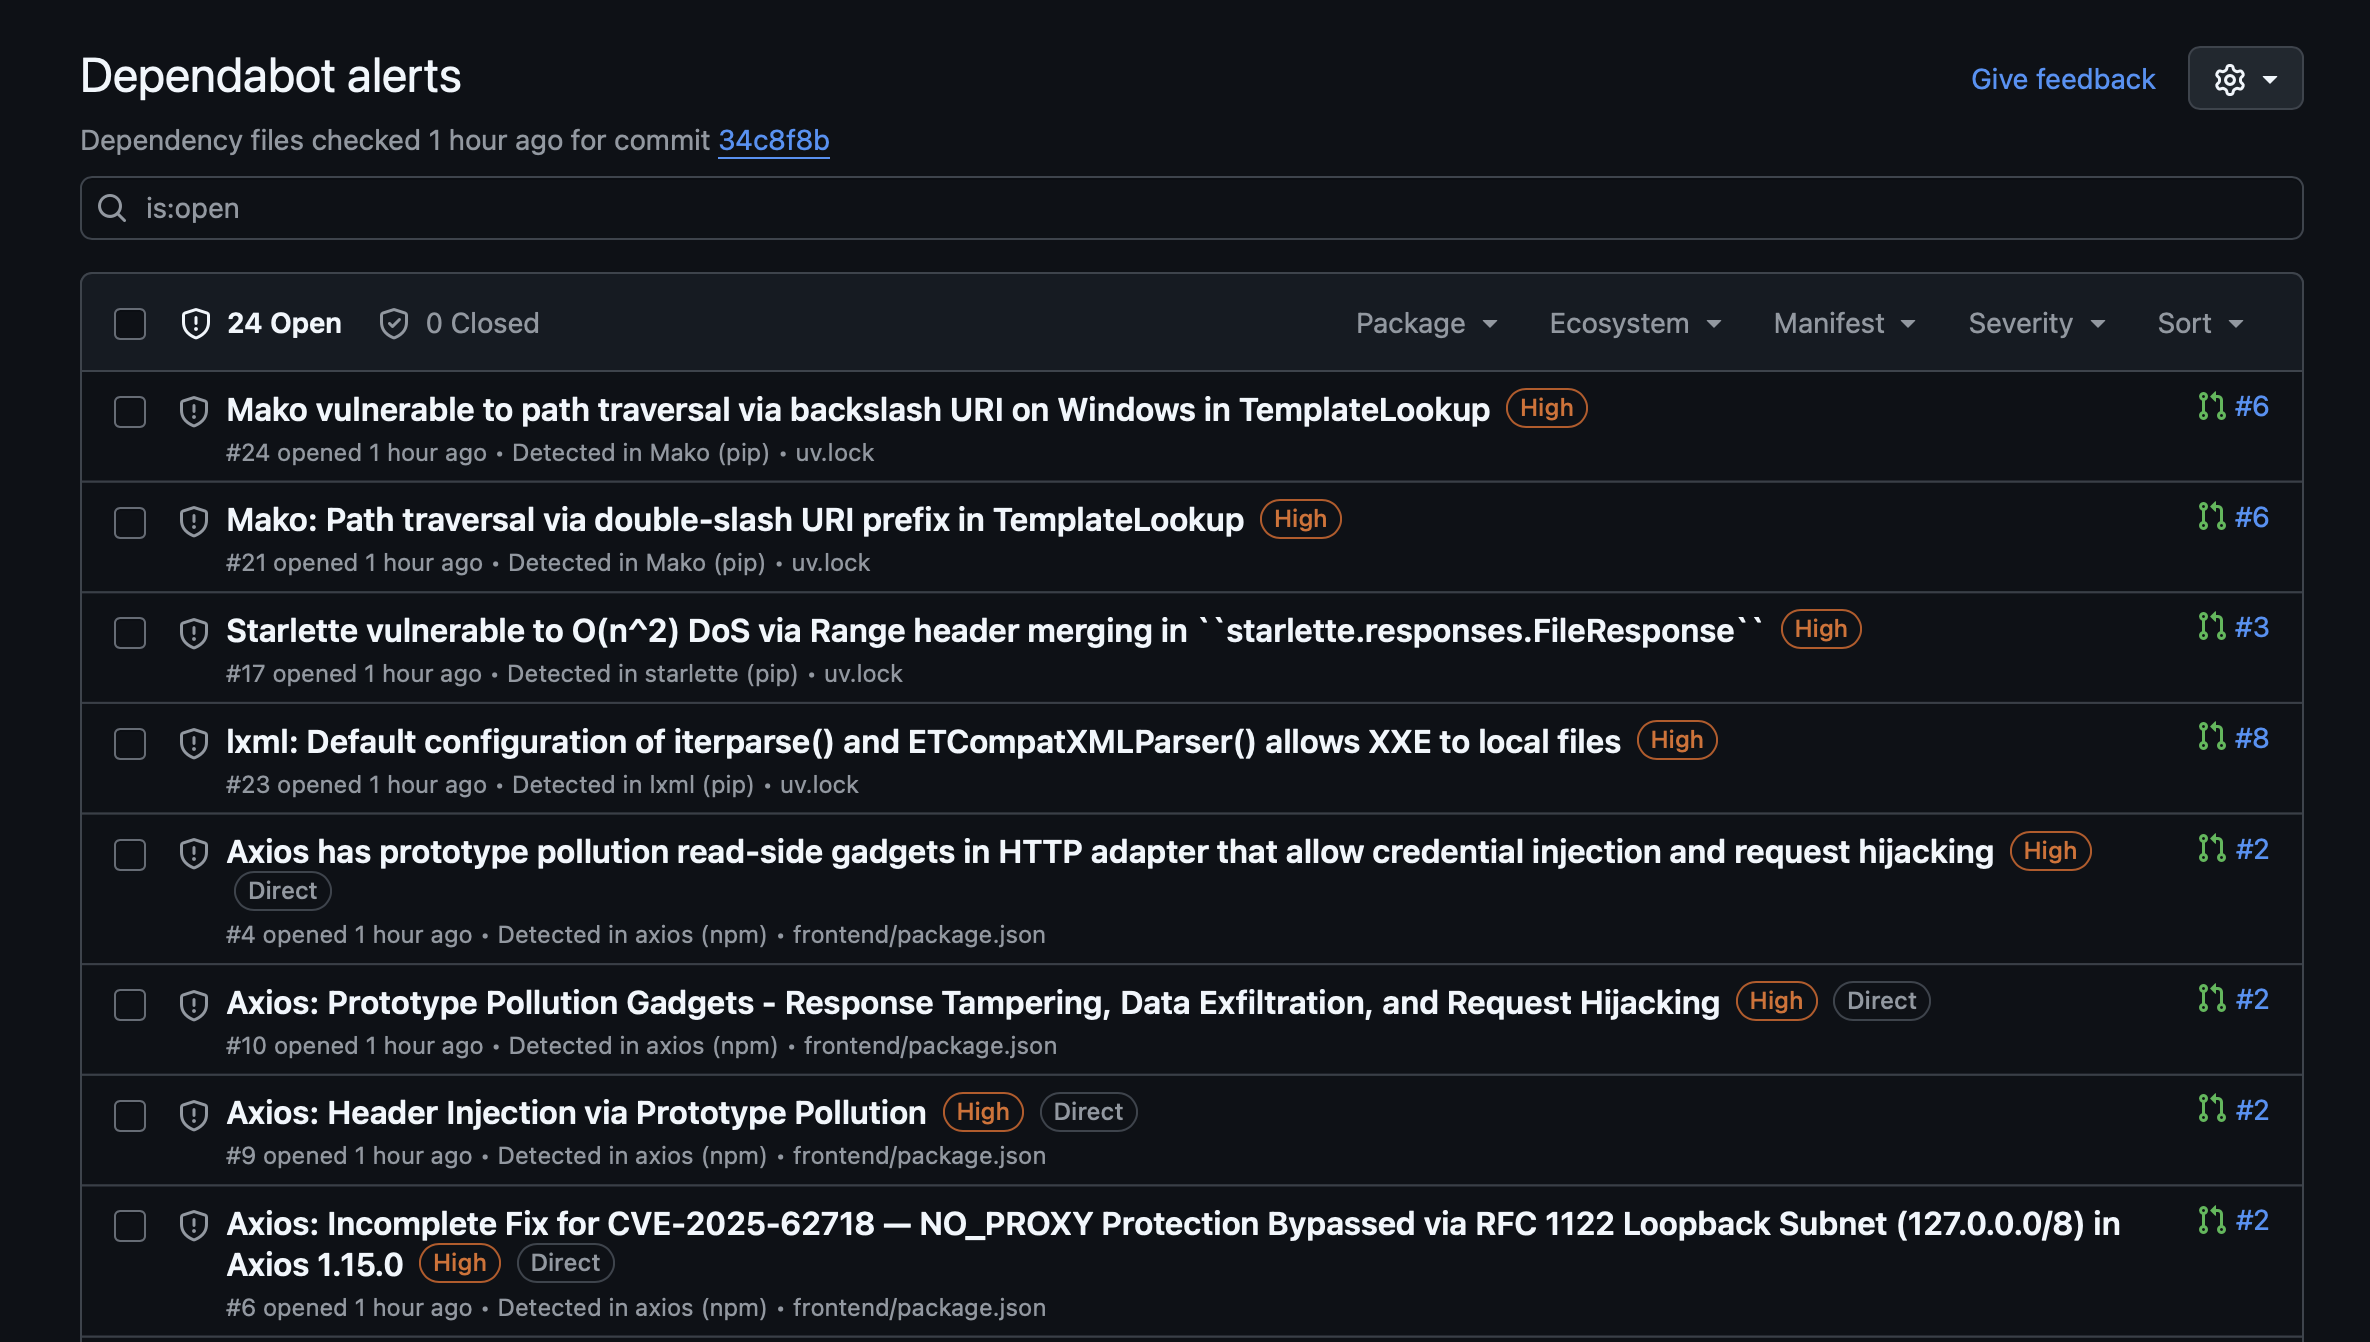This screenshot has height=1342, width=2370.
Task: Open pull request #2 on Axios CVE-2025-62718 alert
Action: point(2234,1221)
